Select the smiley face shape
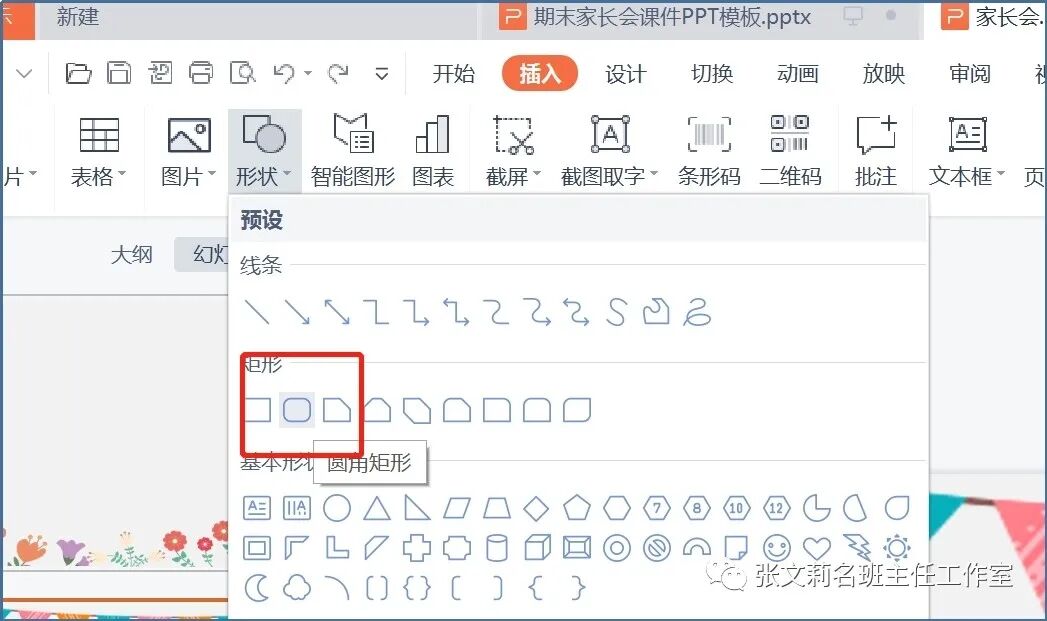Screen dimensions: 1047x621 coord(778,548)
